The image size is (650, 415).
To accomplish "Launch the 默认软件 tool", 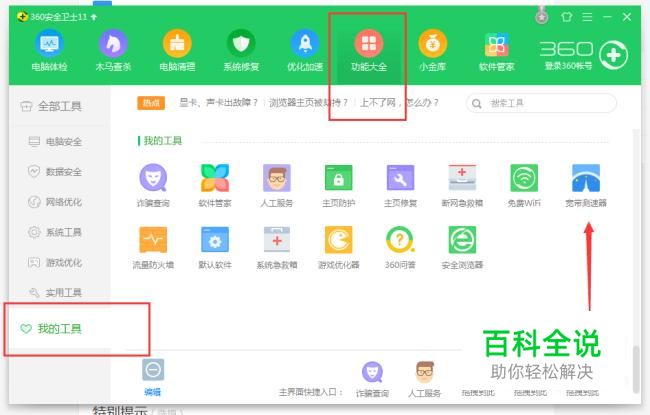I will tap(215, 248).
